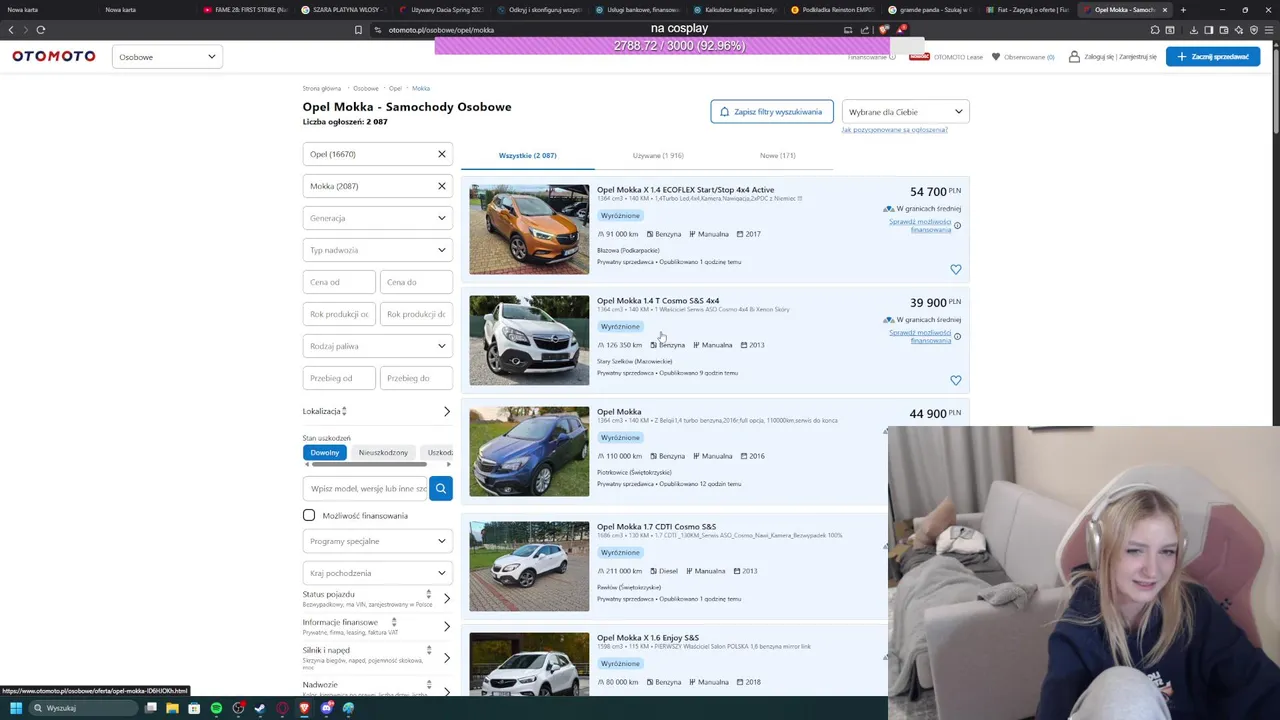Click Mokka in the breadcrumb
Viewport: 1280px width, 720px height.
tap(421, 88)
